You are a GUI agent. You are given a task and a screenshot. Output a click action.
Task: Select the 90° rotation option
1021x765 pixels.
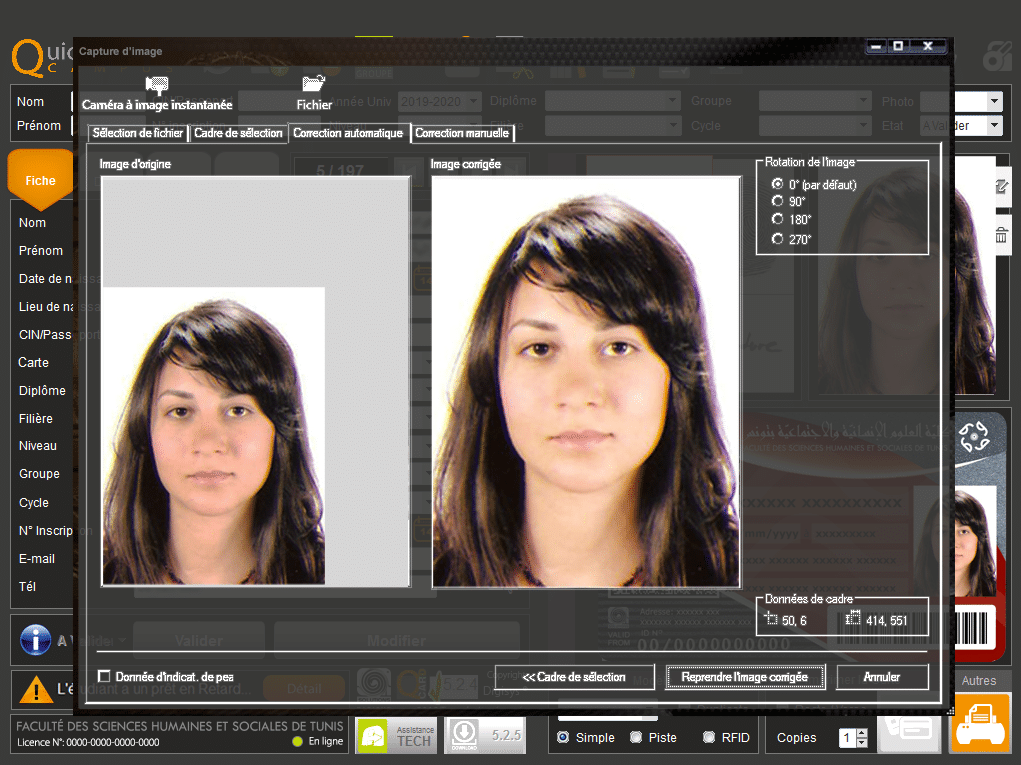click(778, 202)
